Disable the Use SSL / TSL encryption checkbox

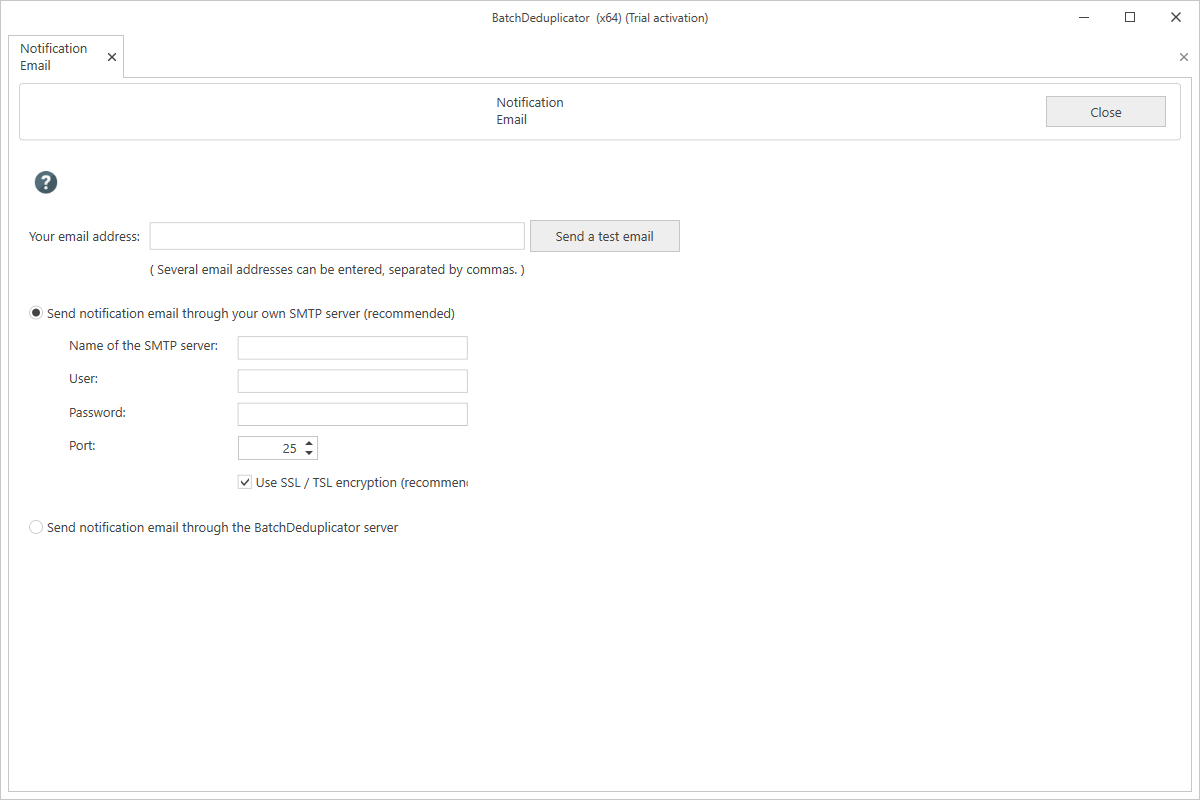245,481
